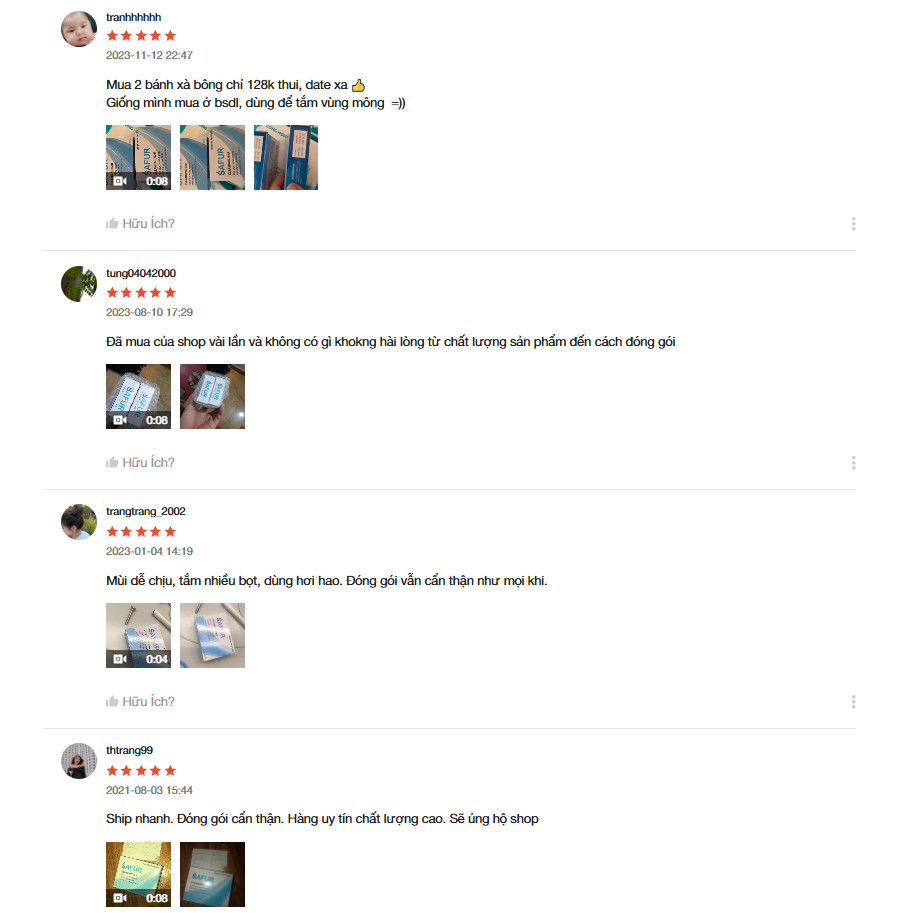
Task: View tung04042000's photo of soap held in hand
Action: (213, 397)
